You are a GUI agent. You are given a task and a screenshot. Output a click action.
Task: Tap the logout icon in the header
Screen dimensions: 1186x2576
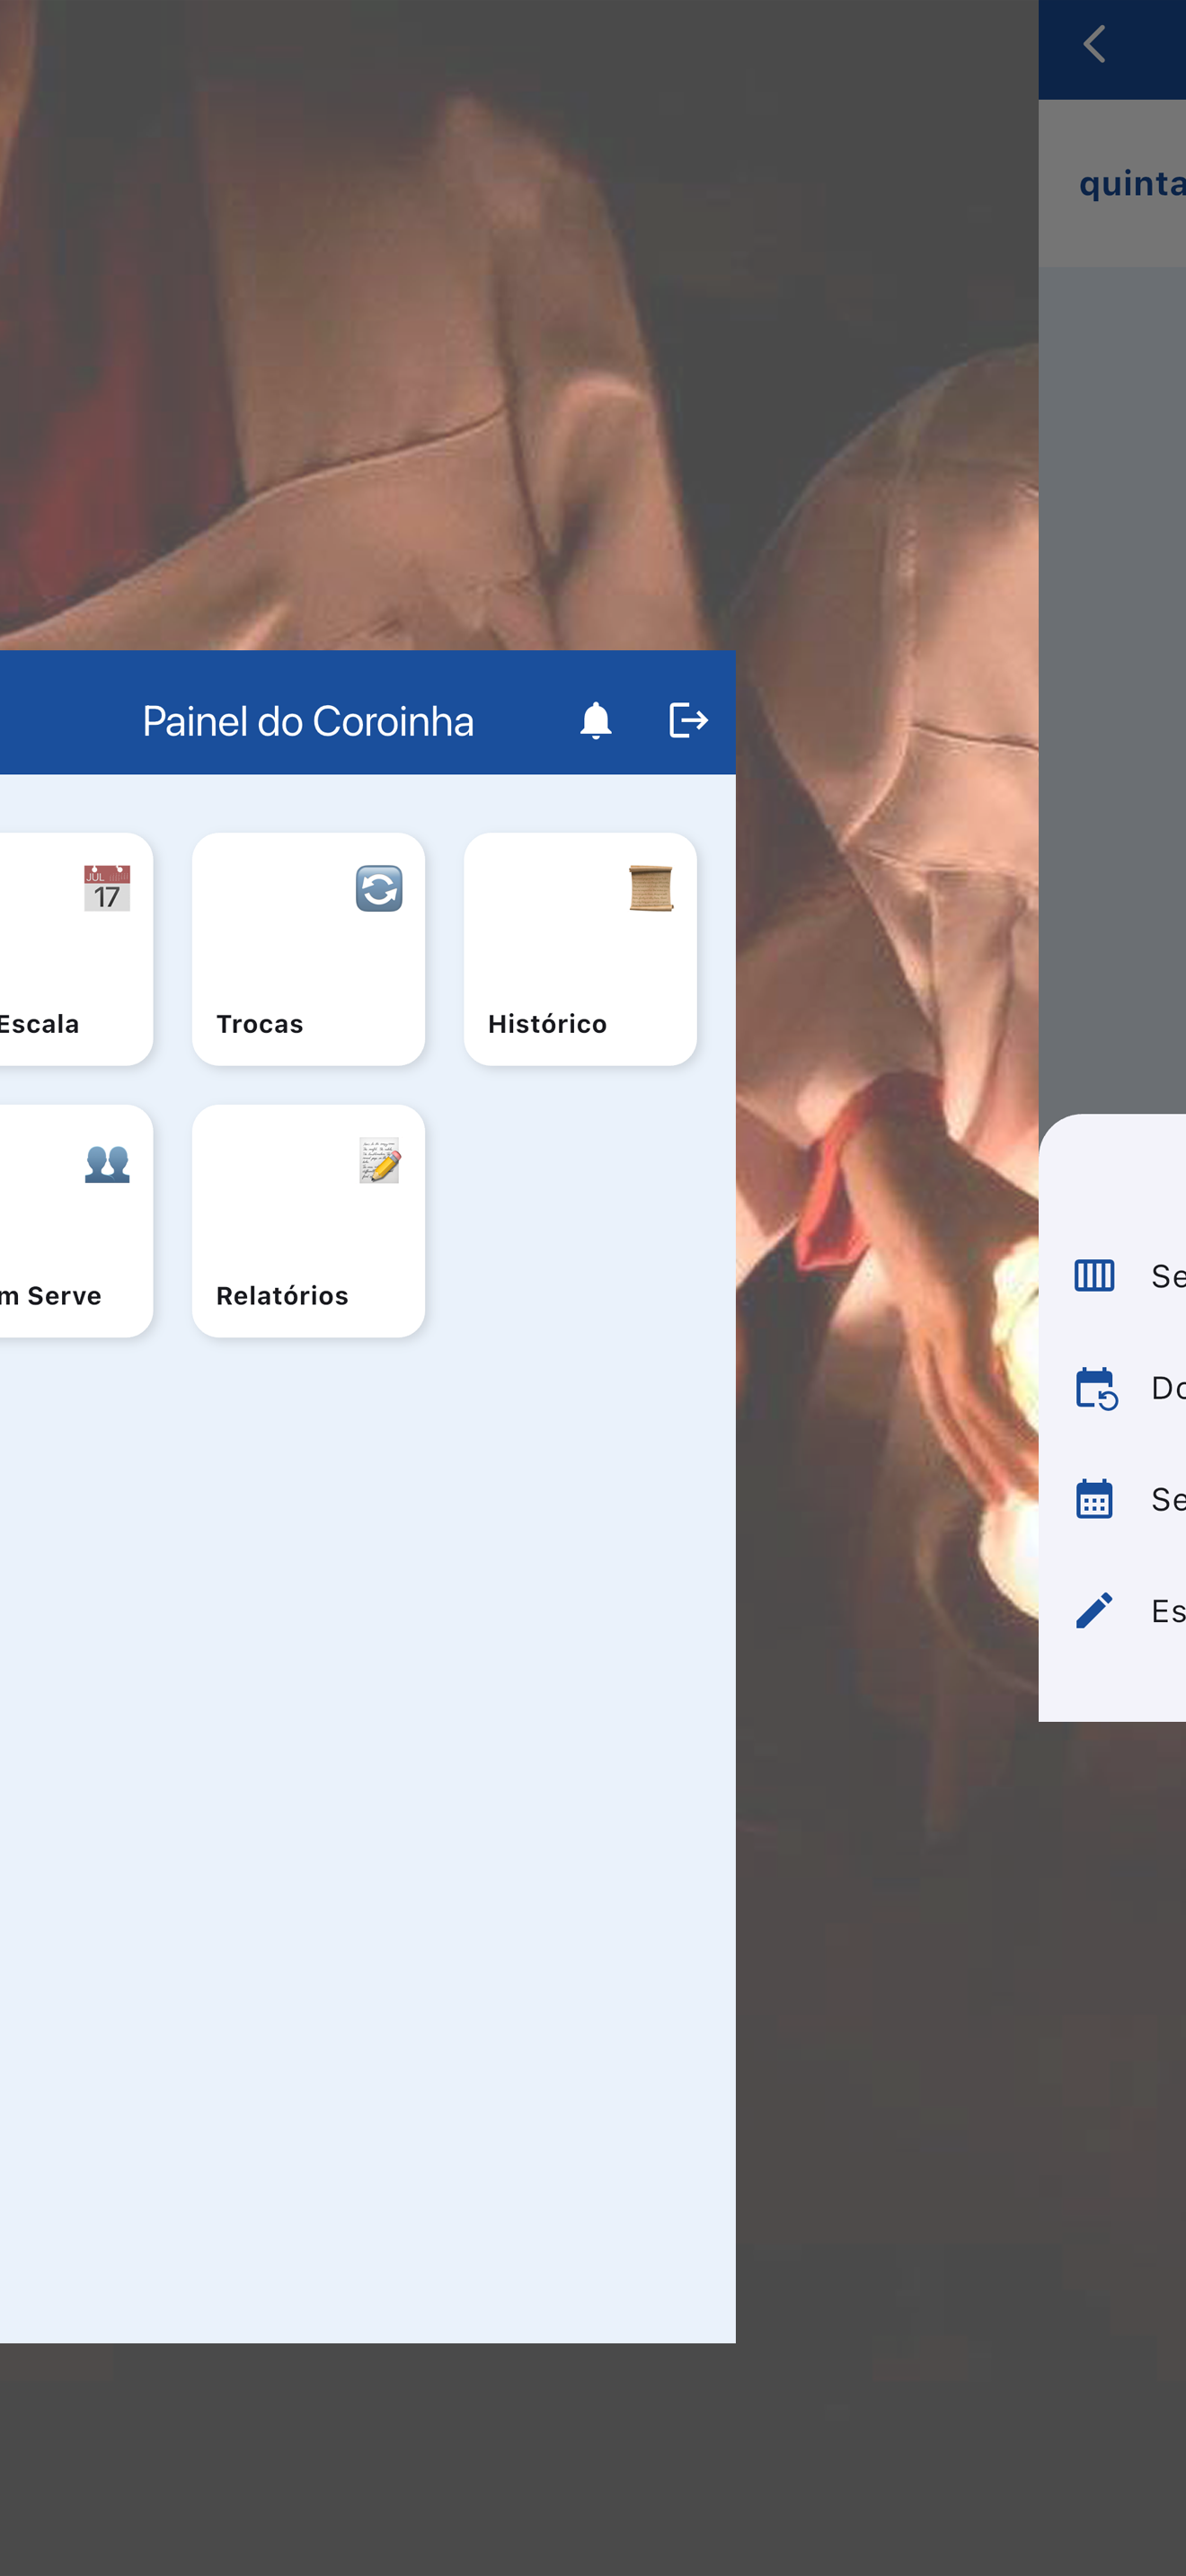point(688,720)
